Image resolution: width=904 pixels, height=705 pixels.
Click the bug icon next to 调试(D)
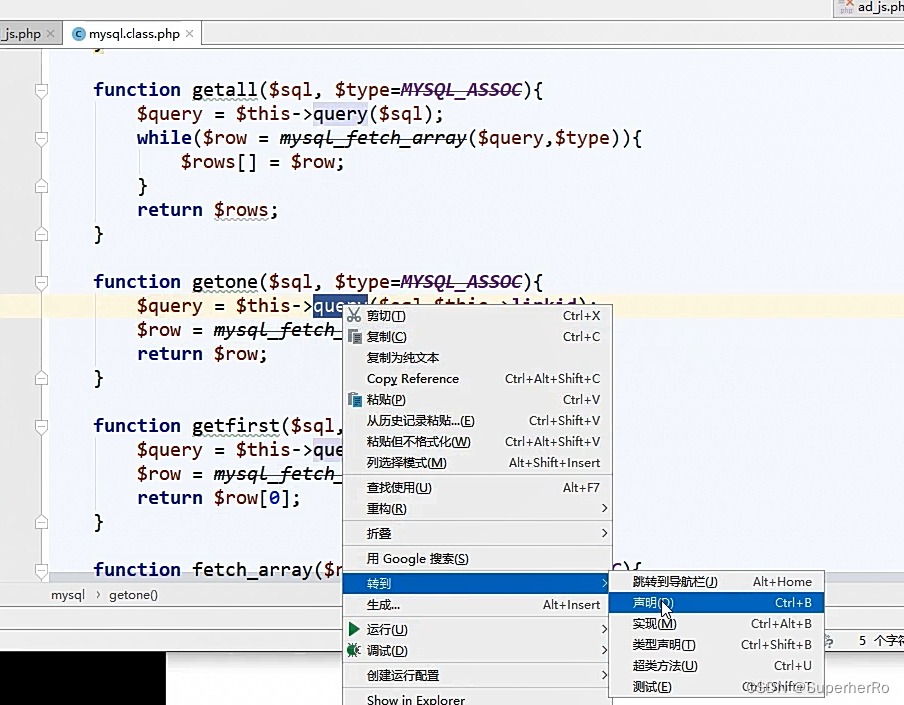point(354,649)
